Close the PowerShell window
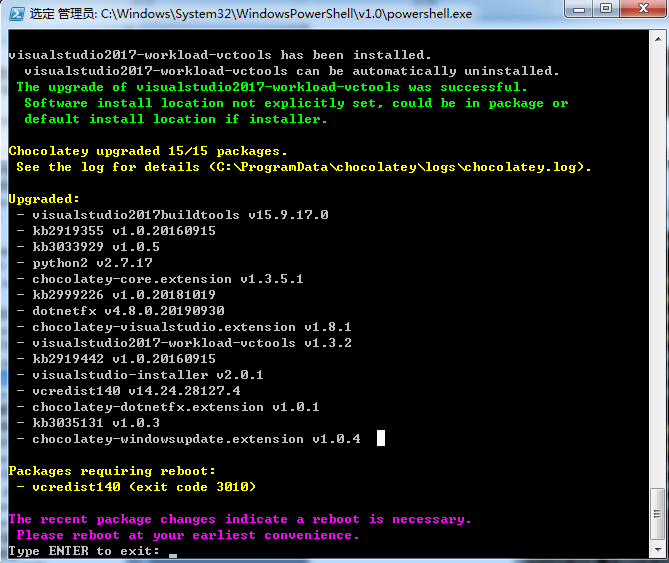This screenshot has height=563, width=669. pos(643,9)
